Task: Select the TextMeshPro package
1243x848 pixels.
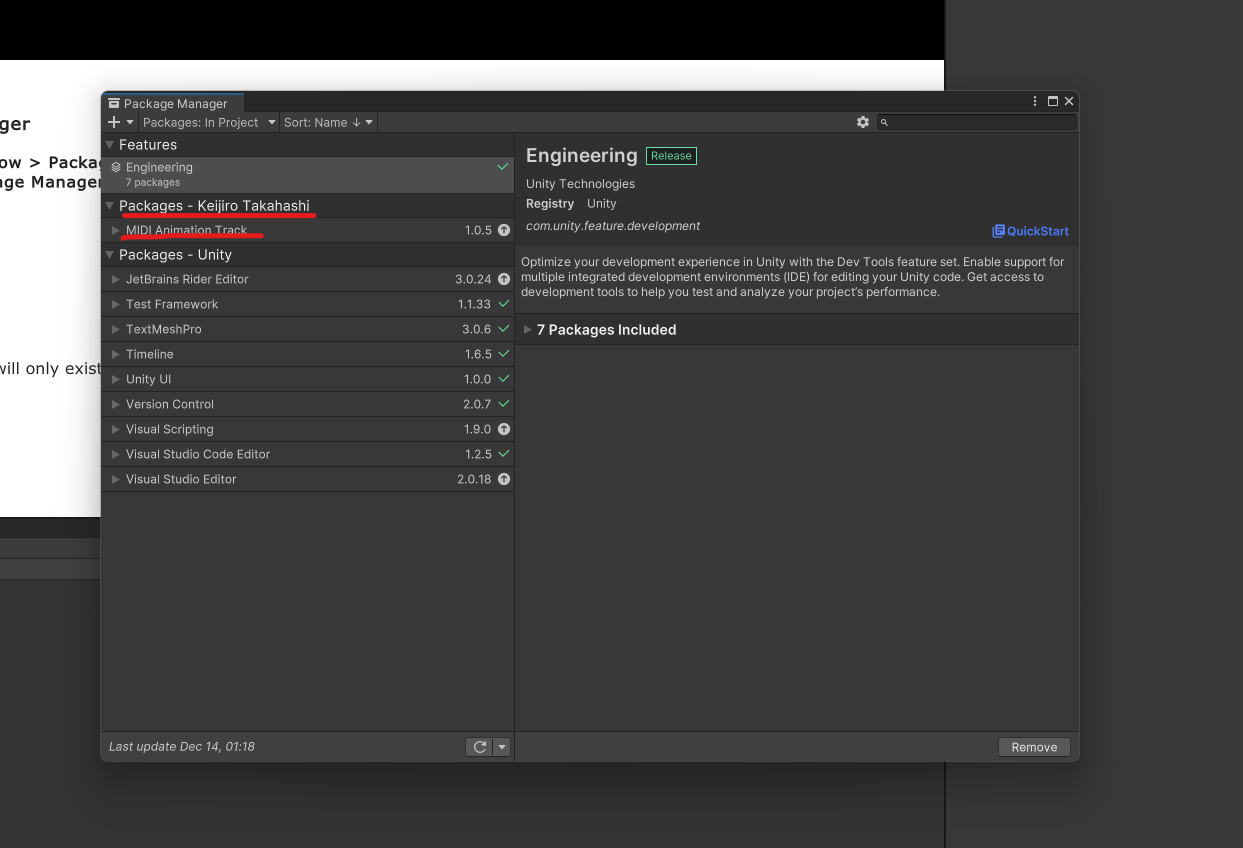Action: [308, 329]
